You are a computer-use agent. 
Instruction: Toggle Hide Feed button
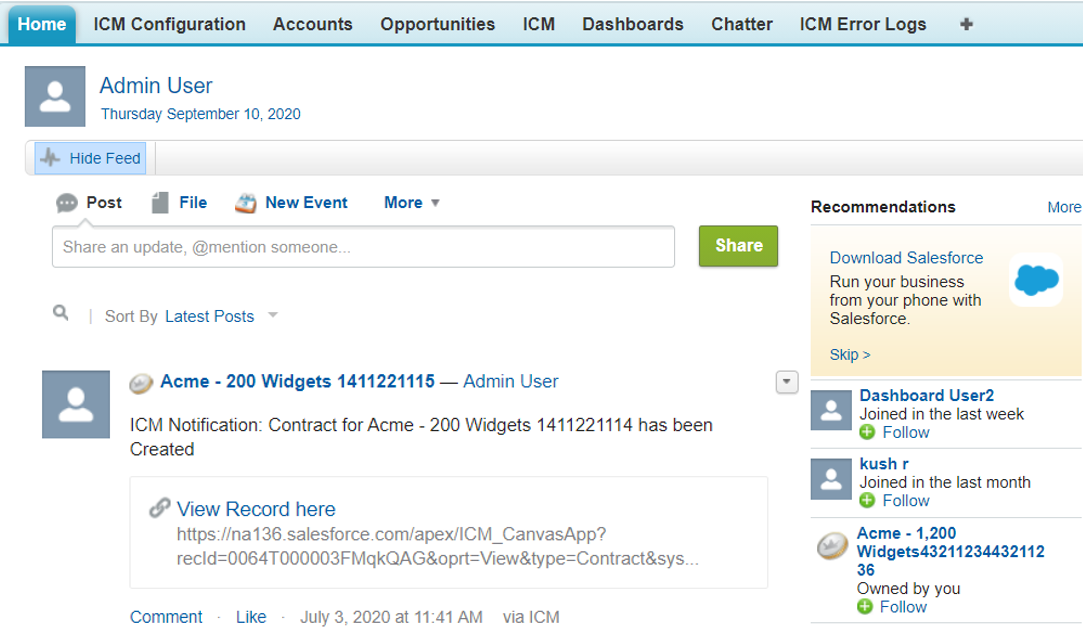click(90, 158)
